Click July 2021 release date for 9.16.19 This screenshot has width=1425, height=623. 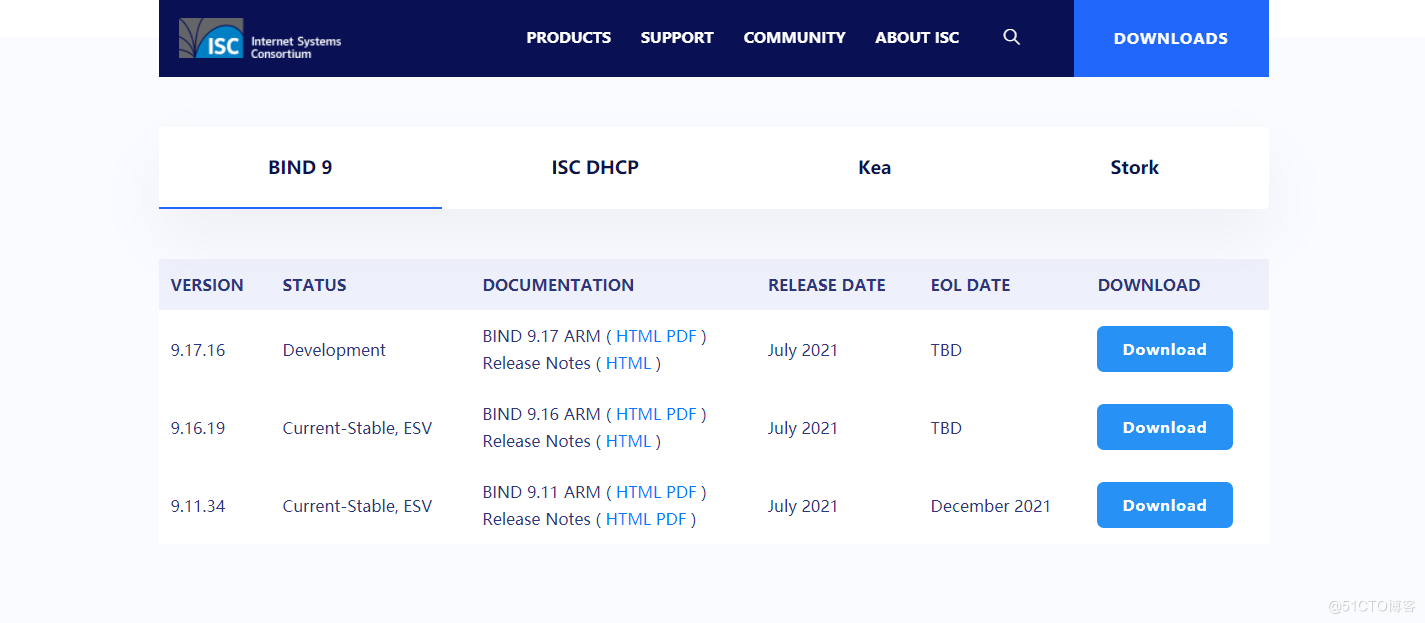(x=803, y=428)
